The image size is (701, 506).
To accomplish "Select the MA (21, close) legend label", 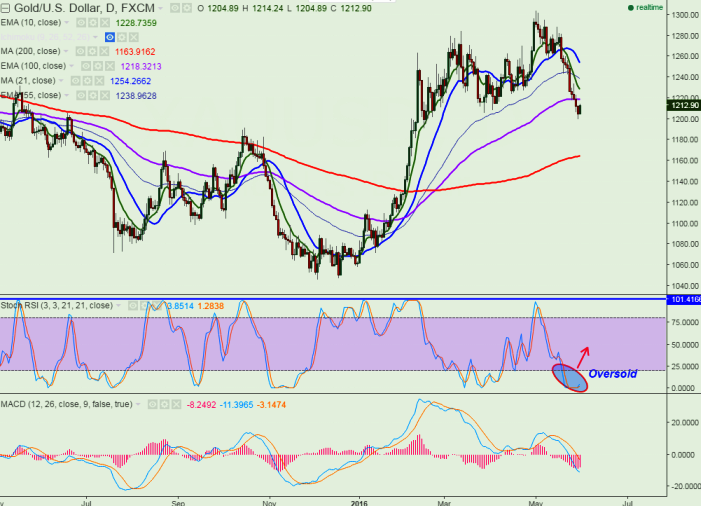I will (x=28, y=81).
